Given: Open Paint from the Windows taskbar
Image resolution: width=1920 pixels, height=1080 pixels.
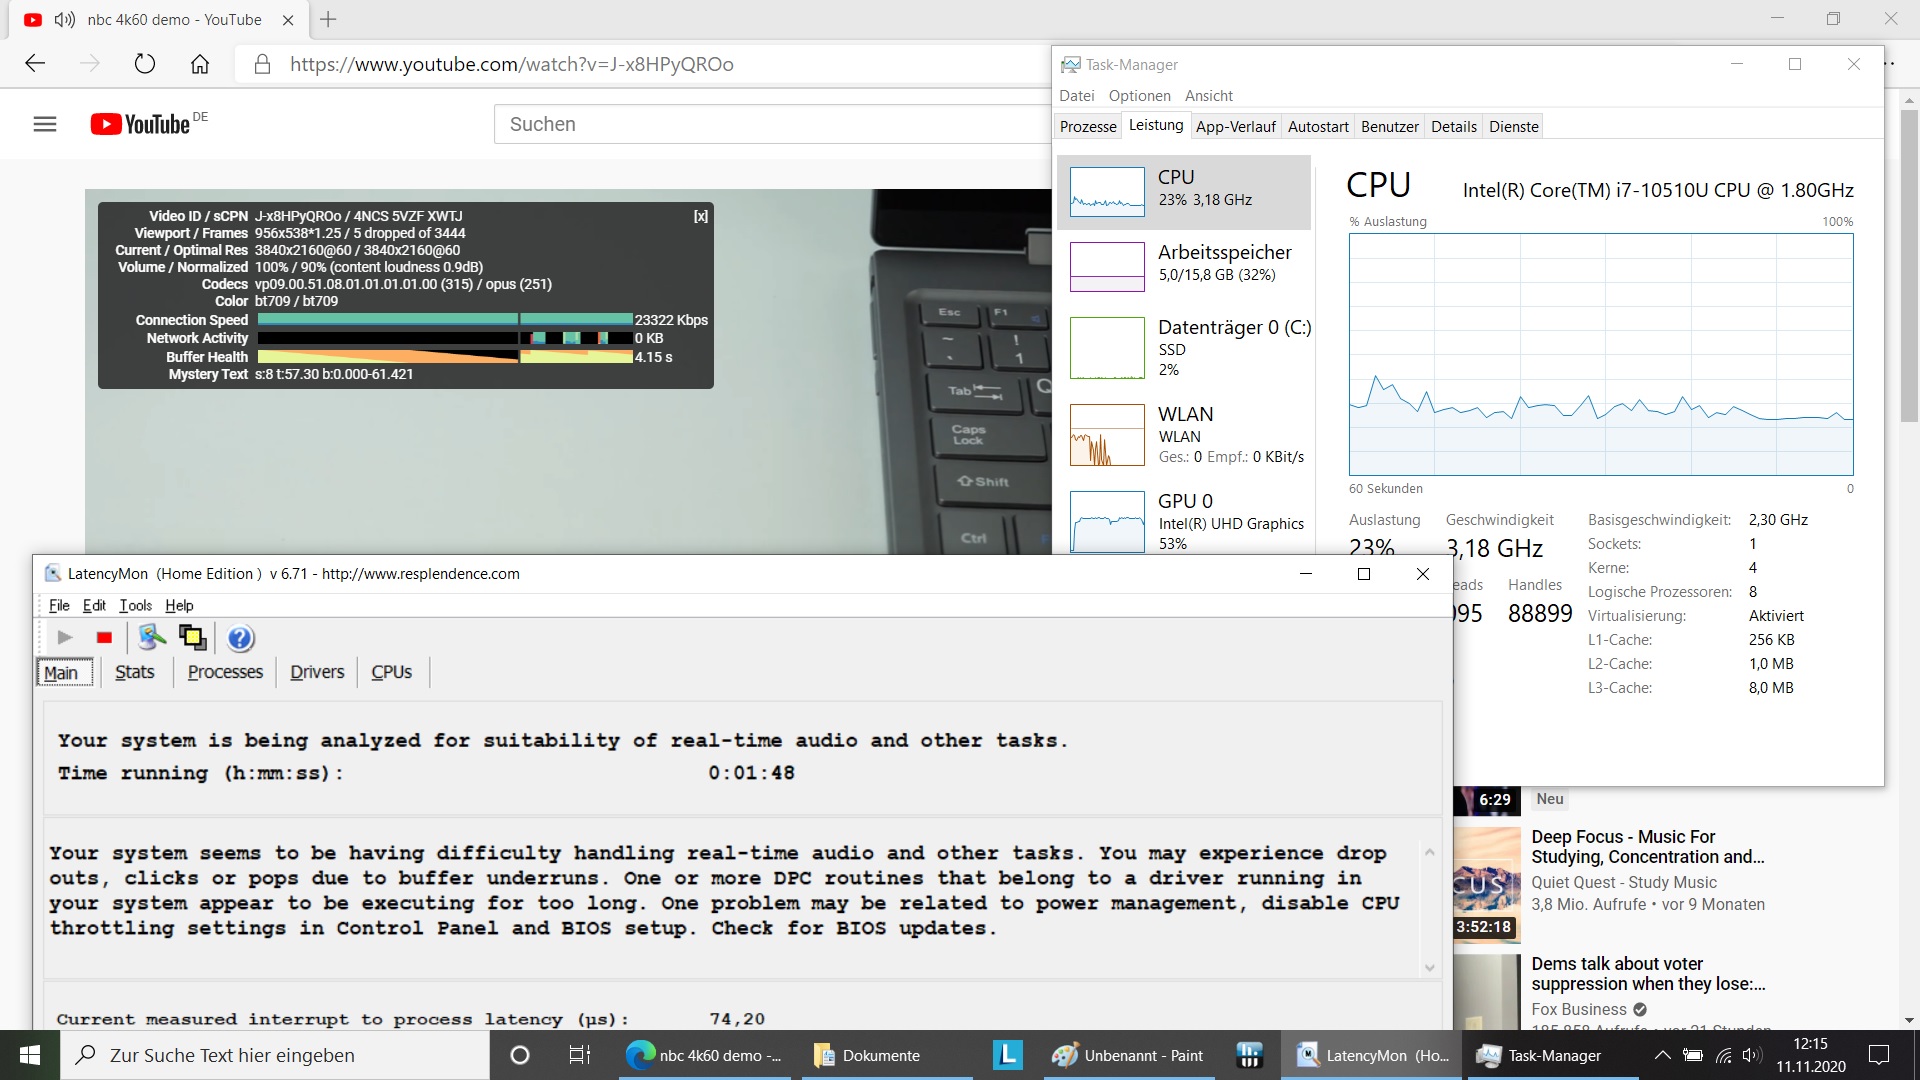Looking at the screenshot, I should (1128, 1055).
